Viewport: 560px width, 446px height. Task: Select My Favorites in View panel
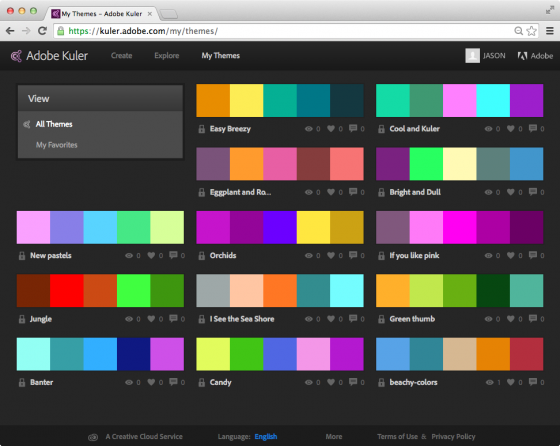click(x=56, y=145)
